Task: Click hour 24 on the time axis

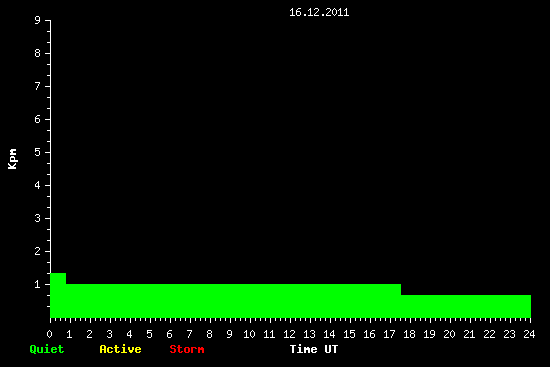Action: [x=529, y=334]
